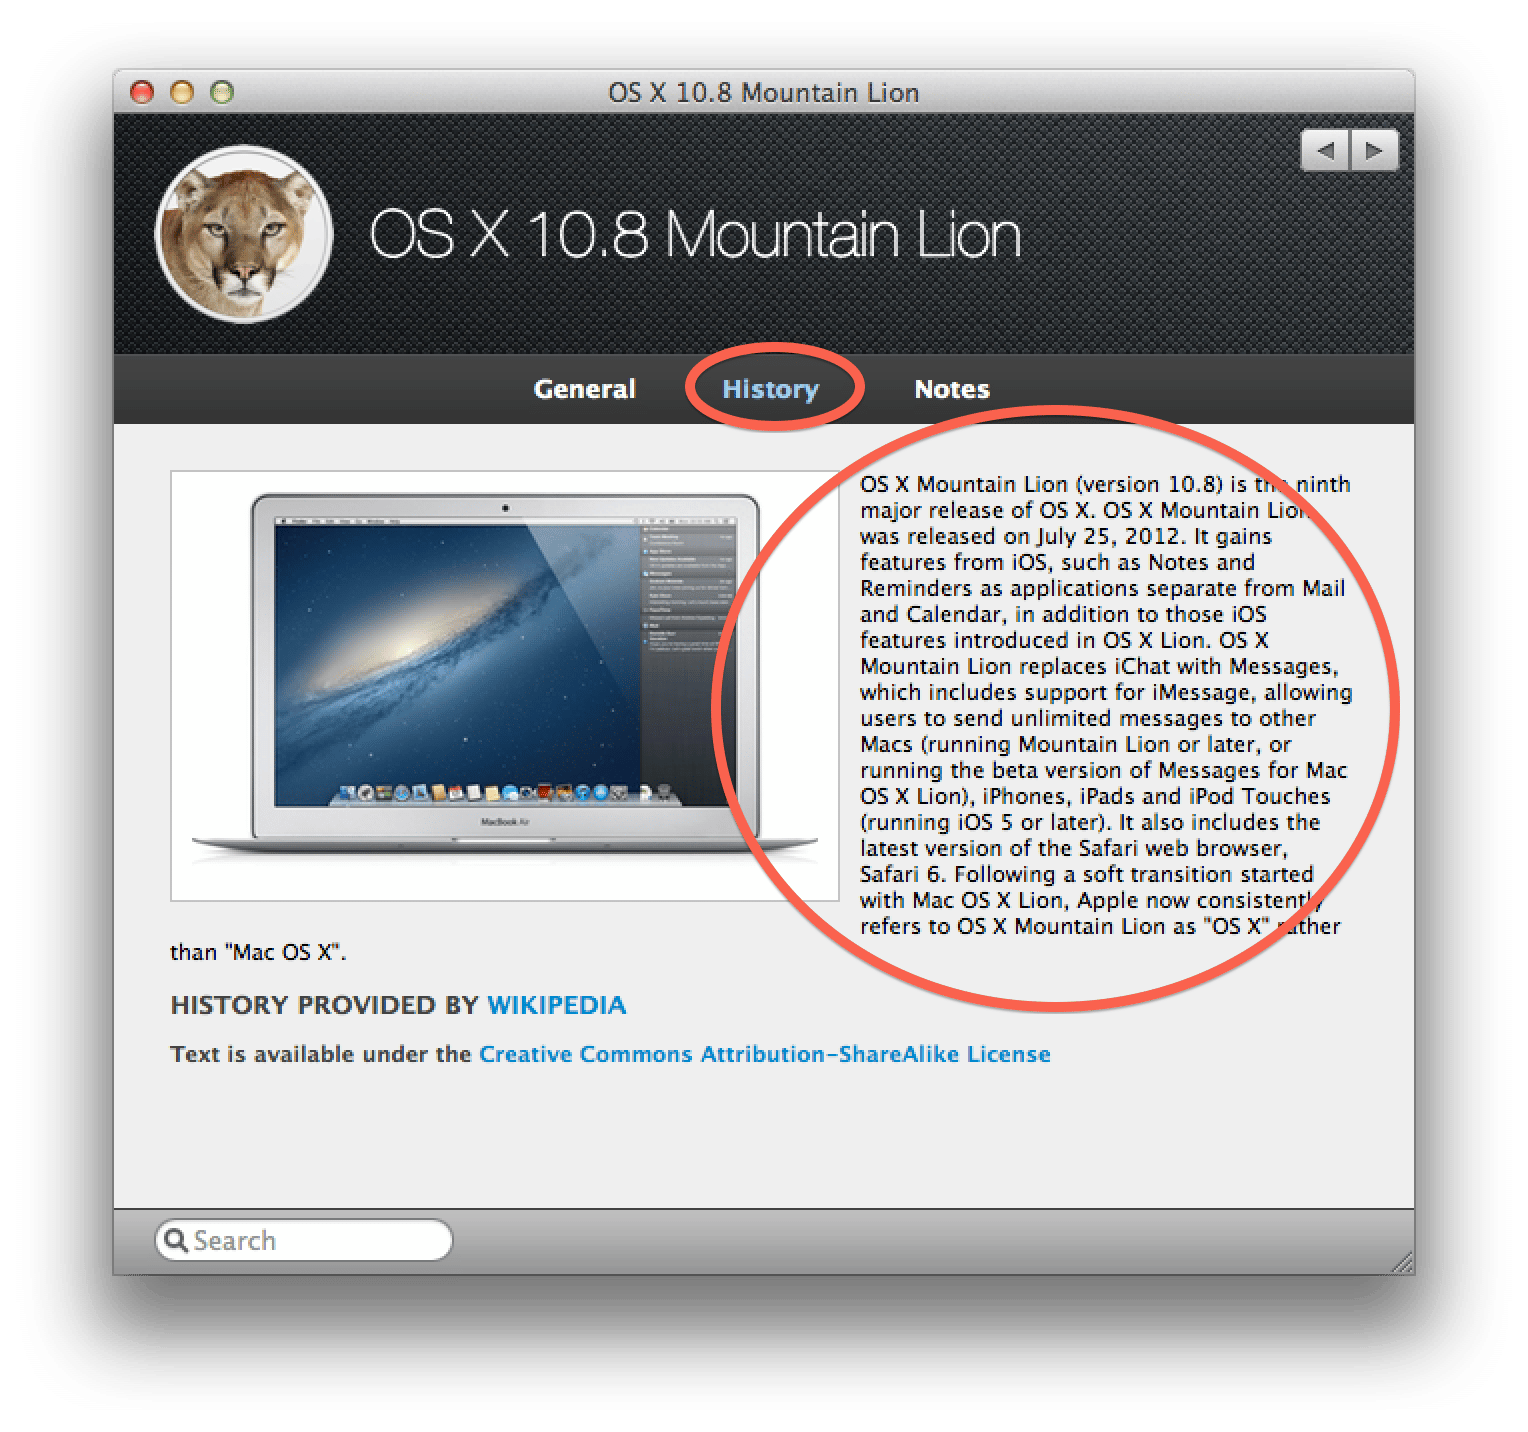Open the Creative Commons Attribution-ShareAlike License link

point(765,1054)
